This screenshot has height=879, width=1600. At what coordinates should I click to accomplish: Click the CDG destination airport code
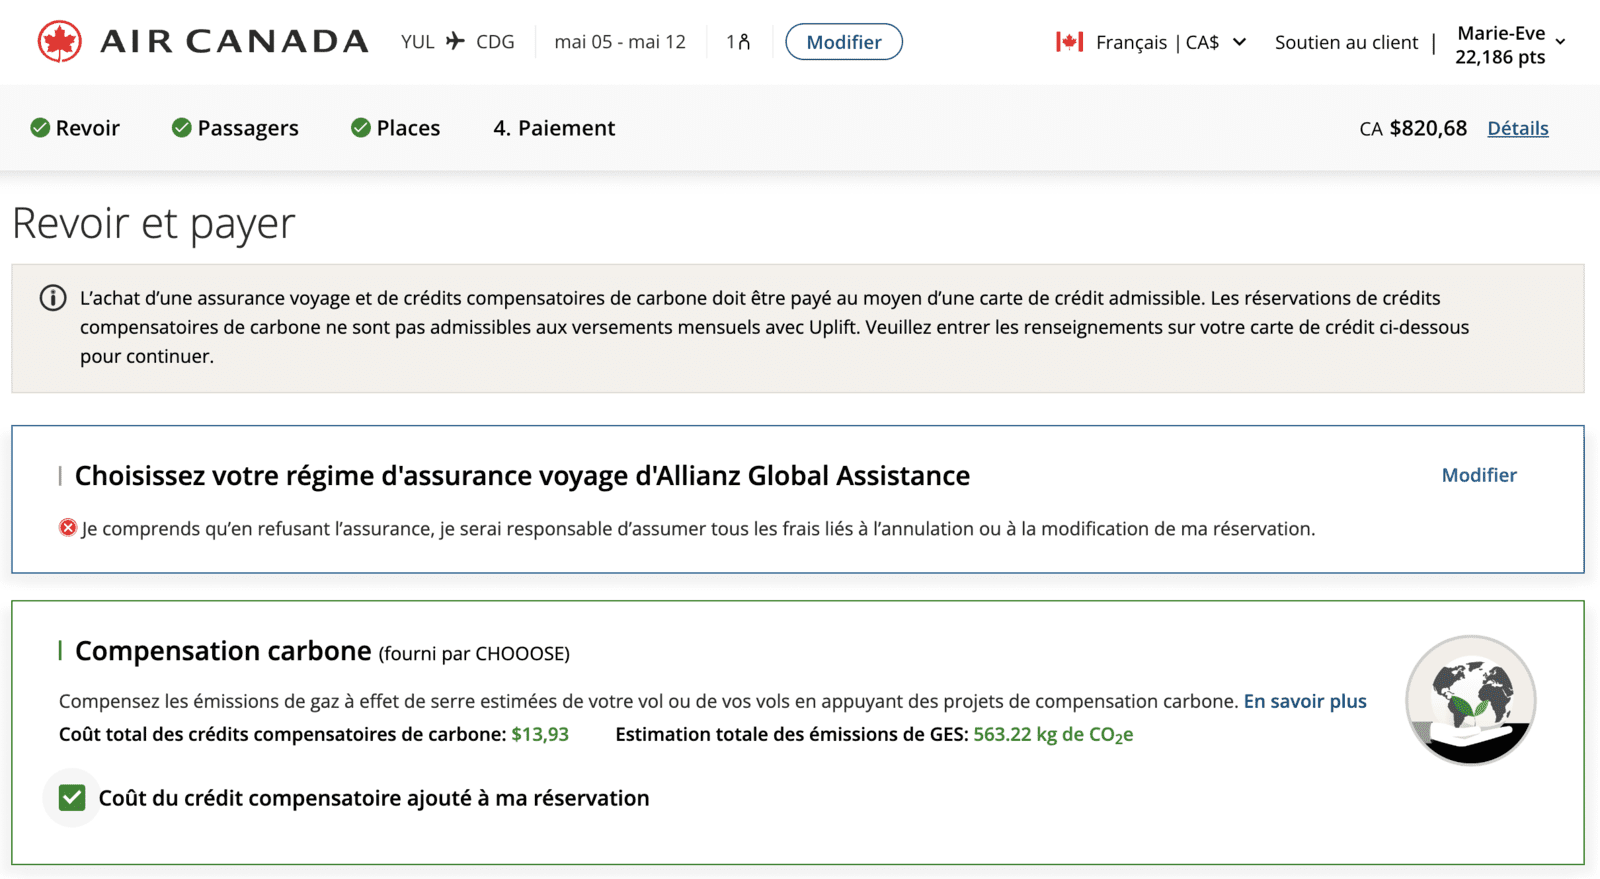495,42
